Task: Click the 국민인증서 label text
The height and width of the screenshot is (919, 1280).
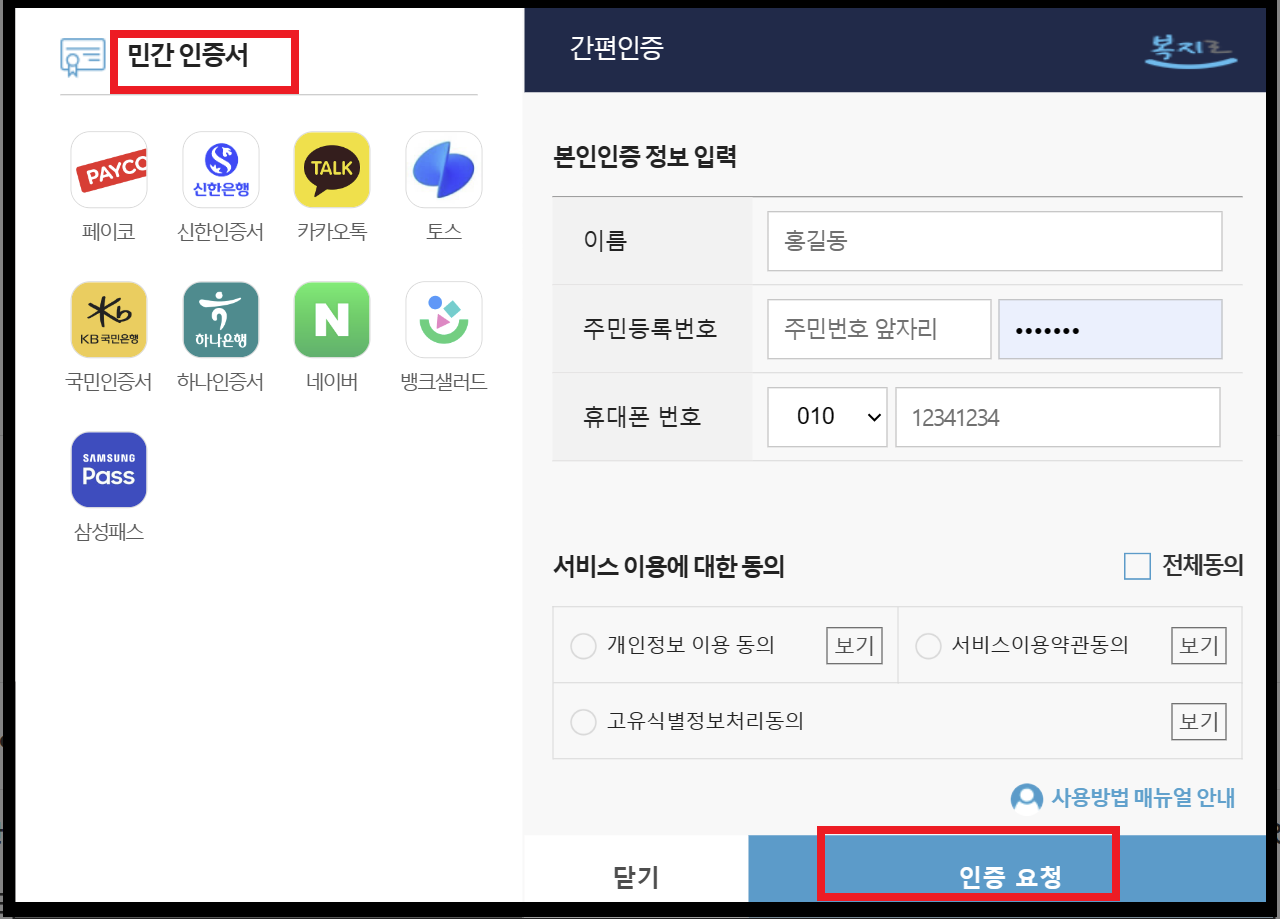Action: (x=109, y=382)
